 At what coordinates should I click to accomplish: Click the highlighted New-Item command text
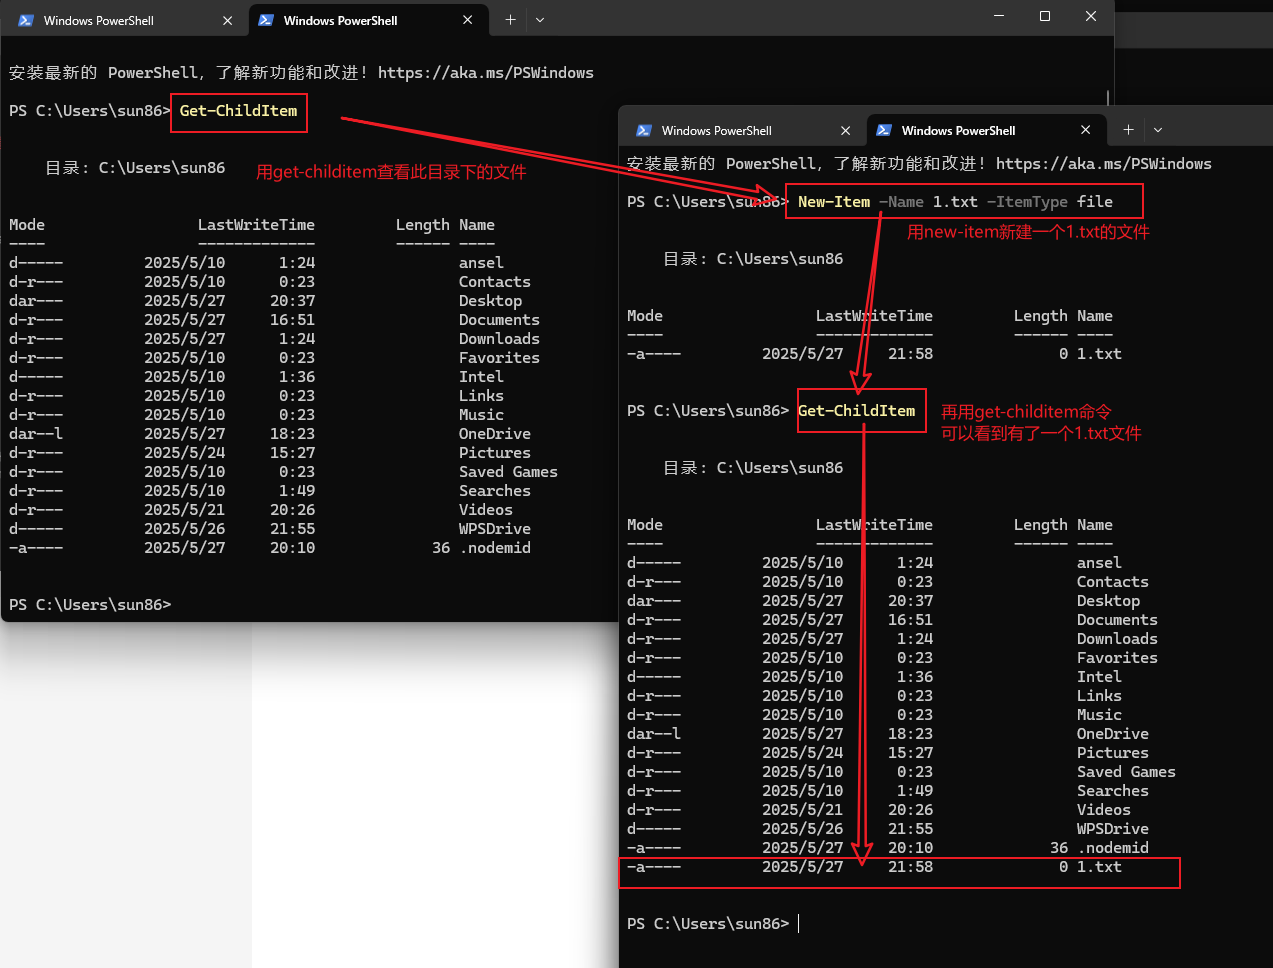coord(834,201)
